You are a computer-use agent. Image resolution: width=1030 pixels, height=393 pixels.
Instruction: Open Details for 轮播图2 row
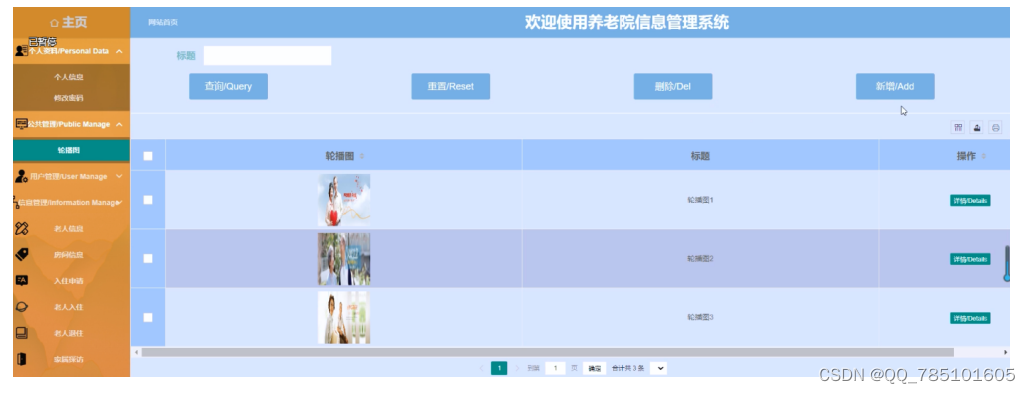(x=970, y=259)
